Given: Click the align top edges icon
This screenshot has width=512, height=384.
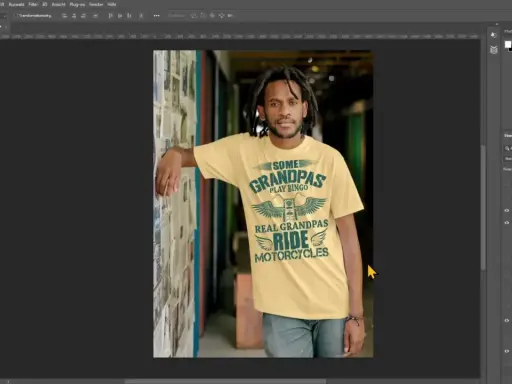Looking at the screenshot, I should point(110,16).
